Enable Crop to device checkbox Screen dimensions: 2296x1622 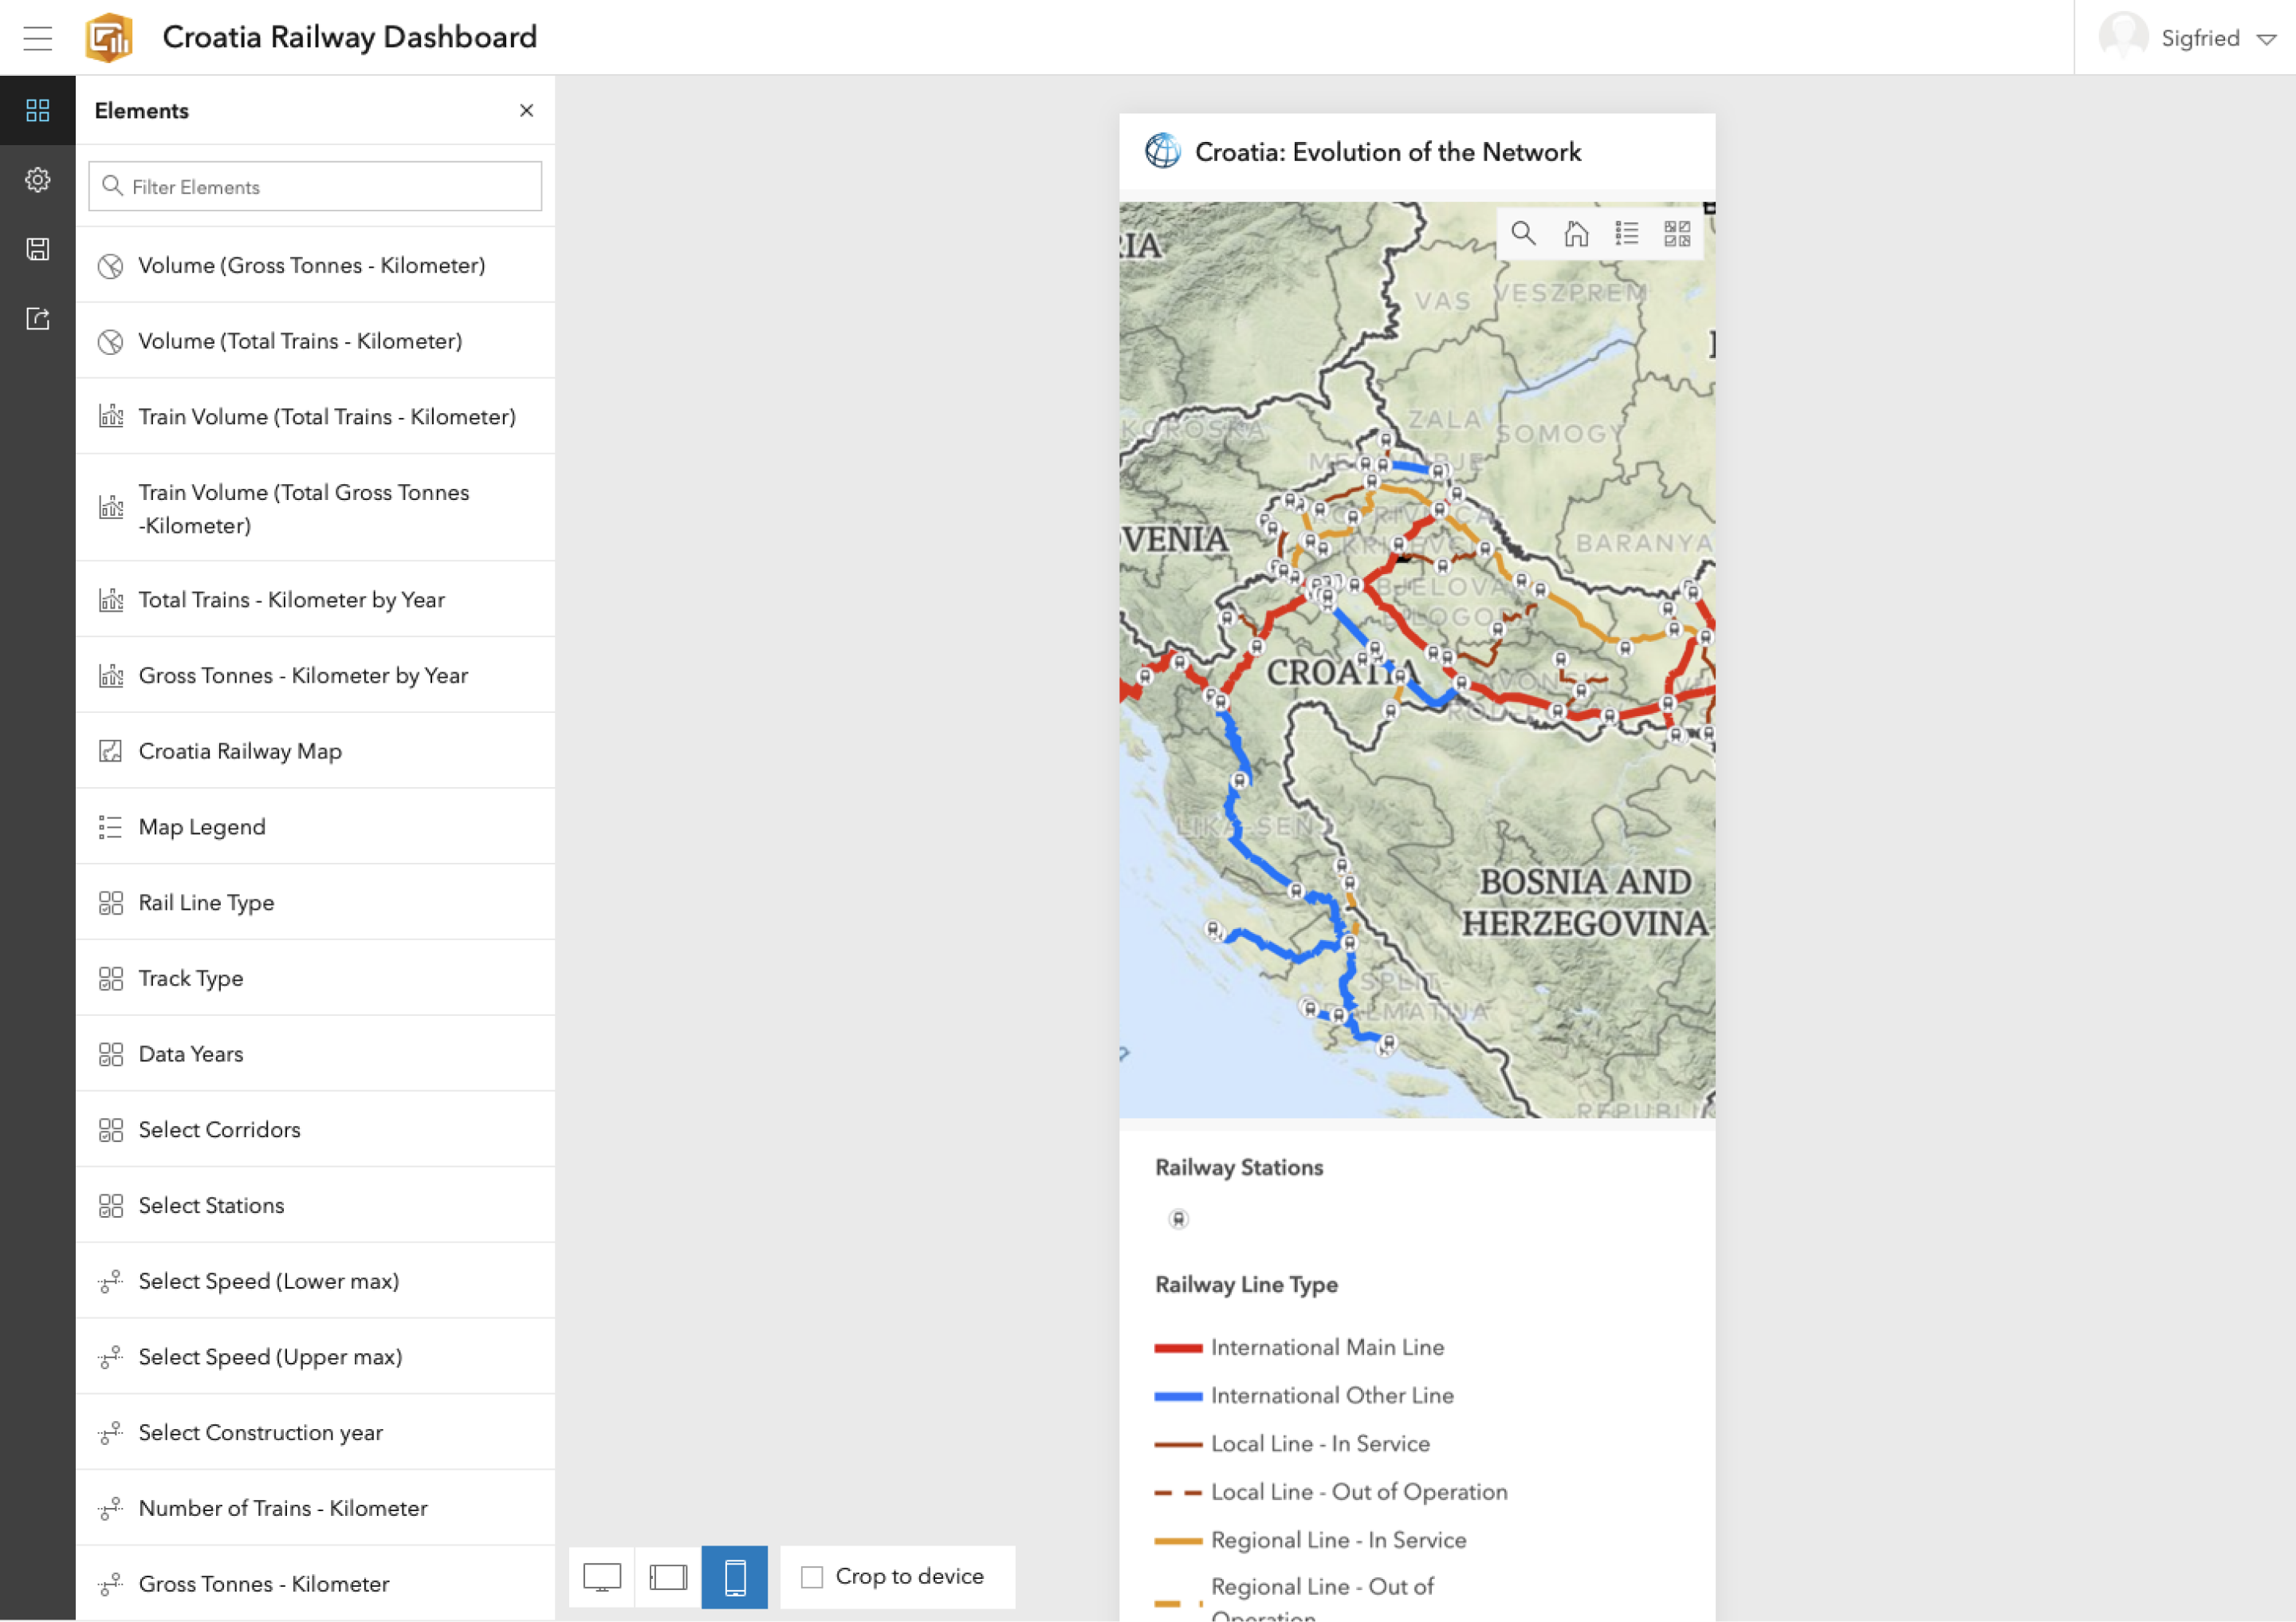coord(812,1577)
